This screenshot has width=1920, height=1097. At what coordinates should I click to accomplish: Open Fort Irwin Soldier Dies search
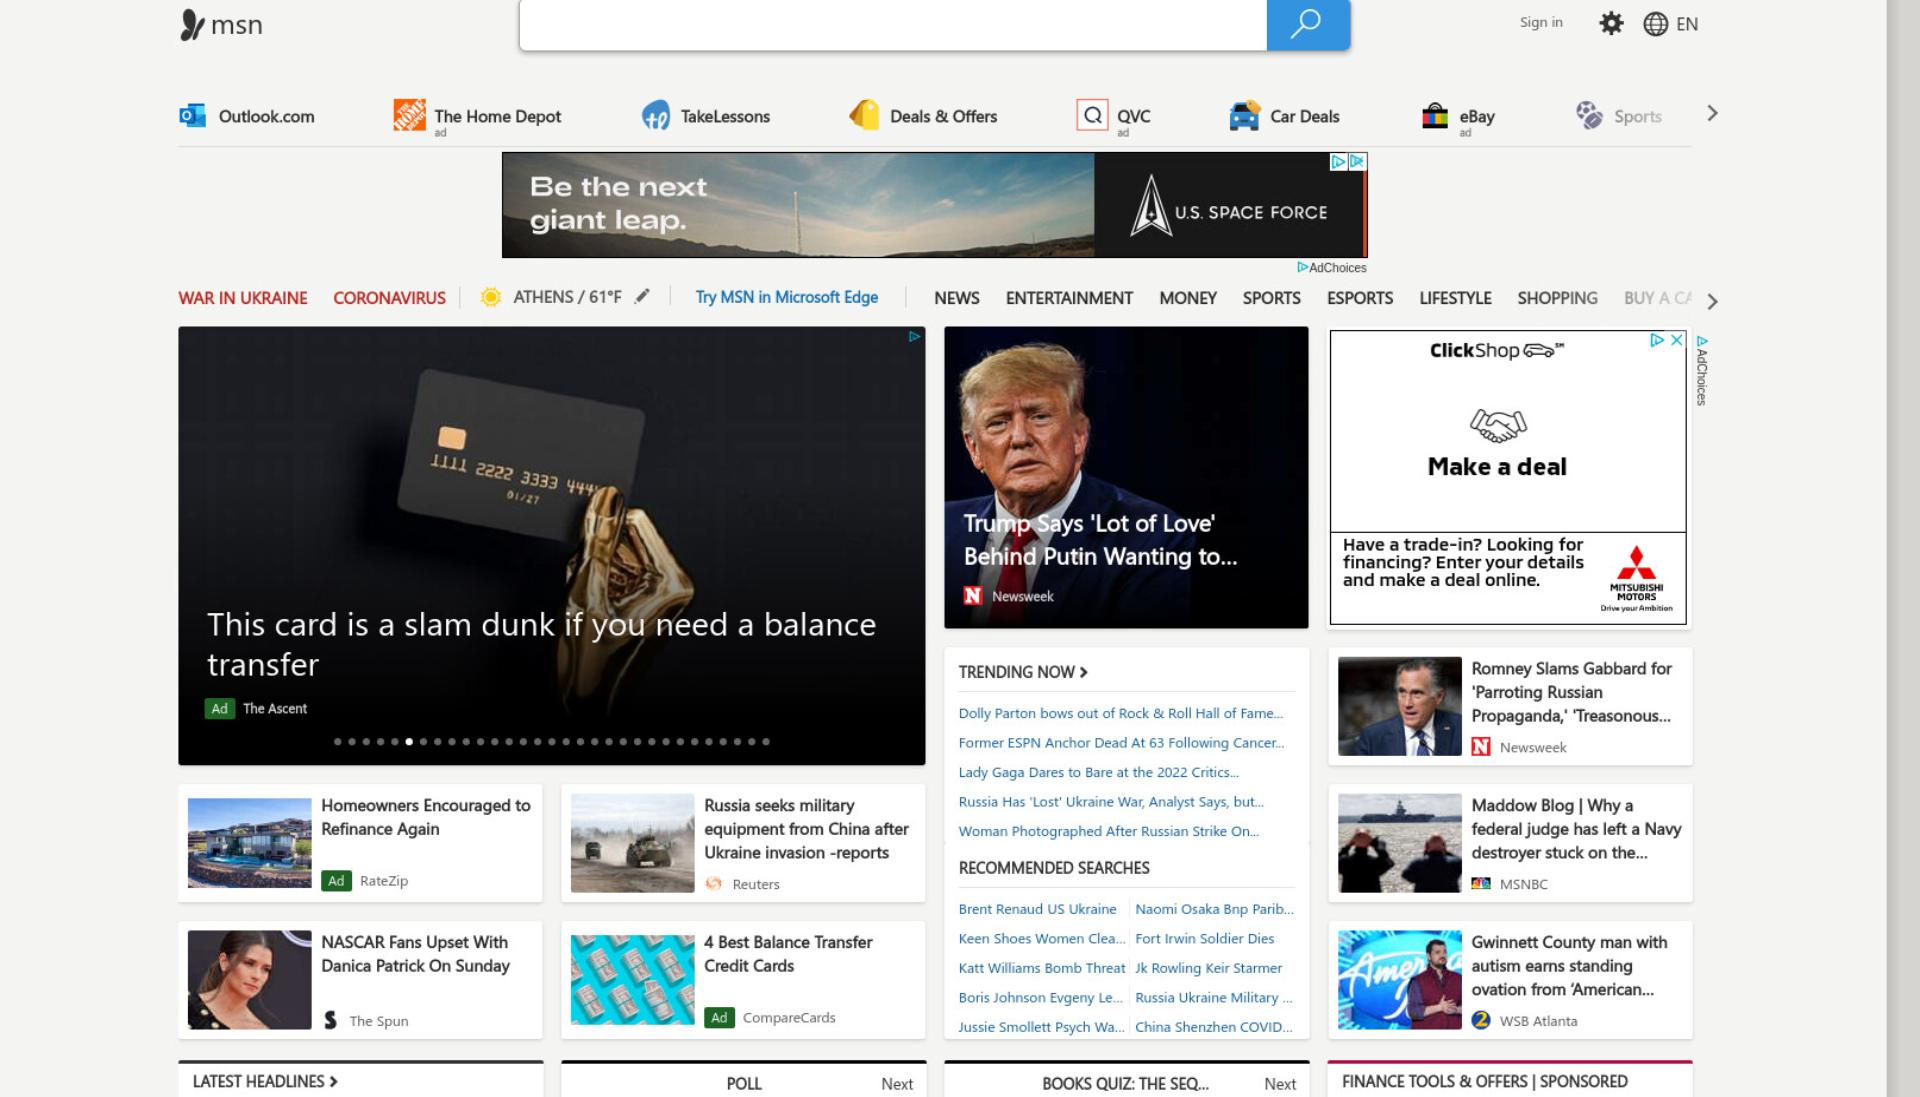coord(1204,938)
